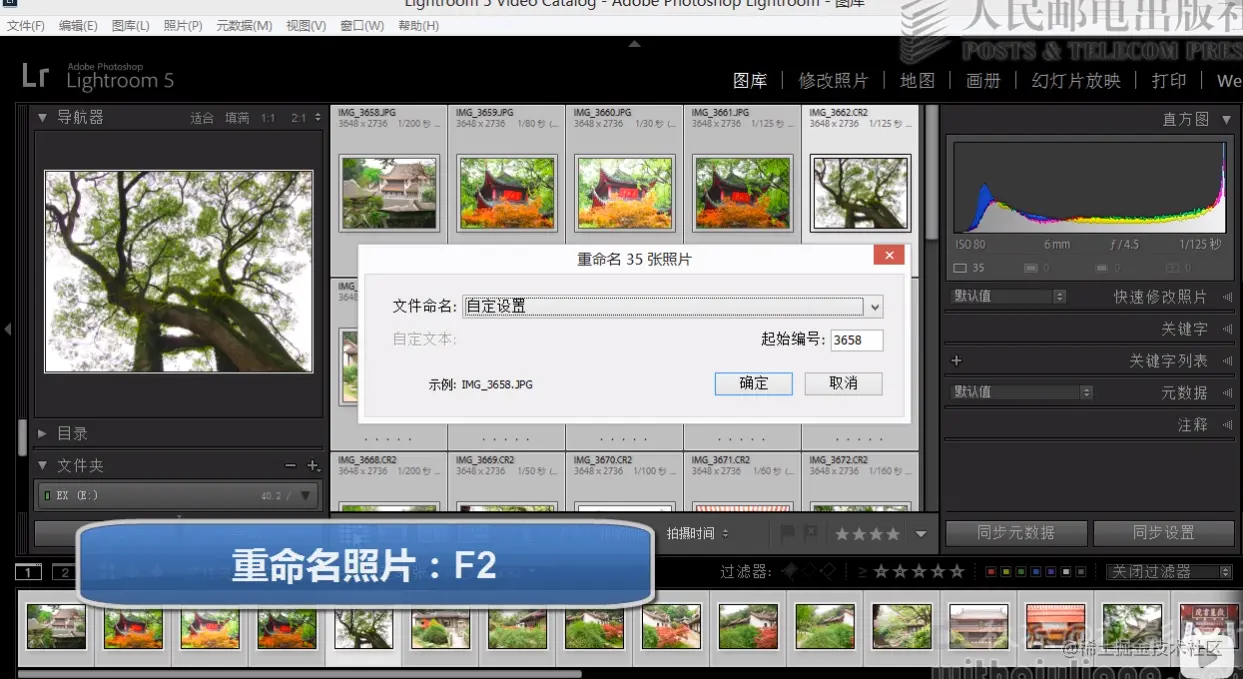Open the 快速修改照片 preset 默认值 dropdown

[x=1009, y=297]
